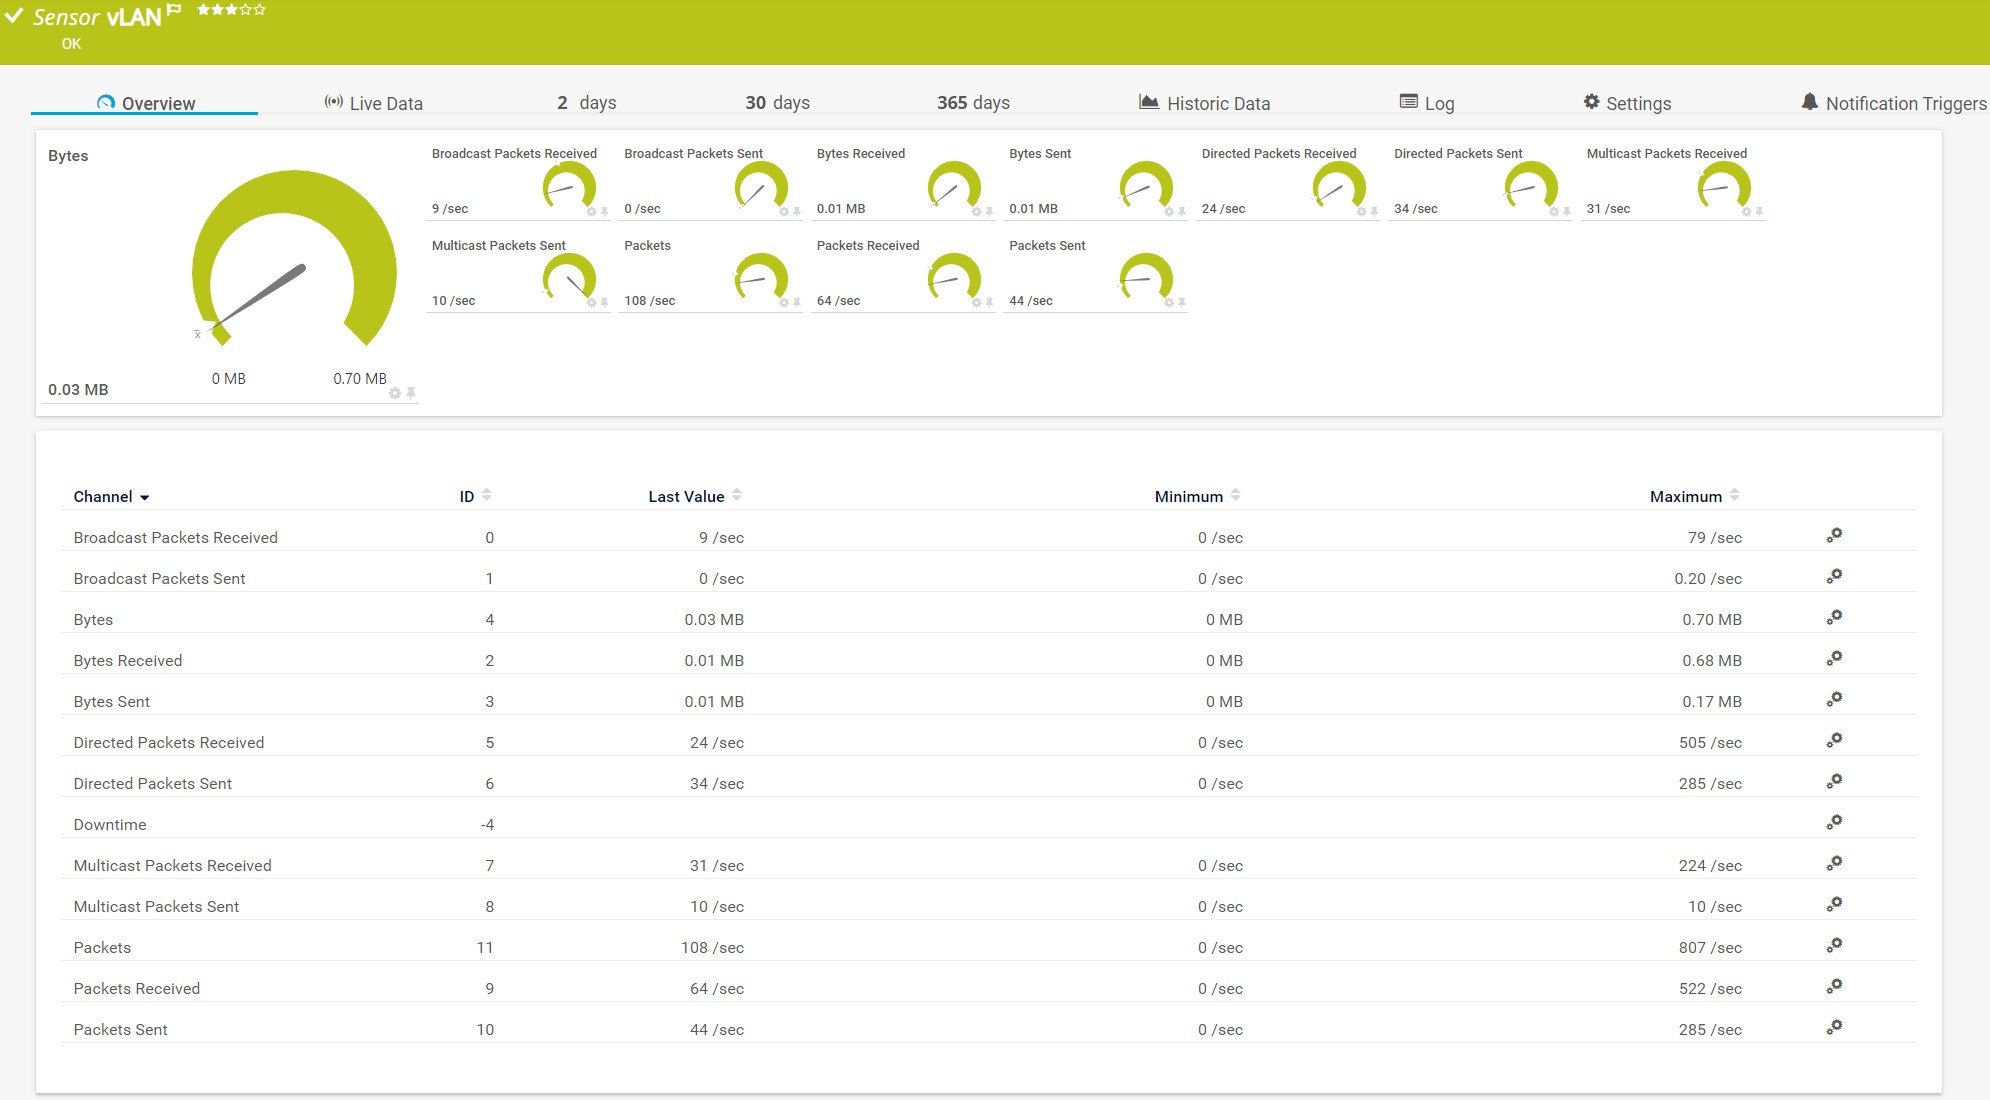Sort table by Channel column arrow
The width and height of the screenshot is (1990, 1100).
(x=144, y=498)
